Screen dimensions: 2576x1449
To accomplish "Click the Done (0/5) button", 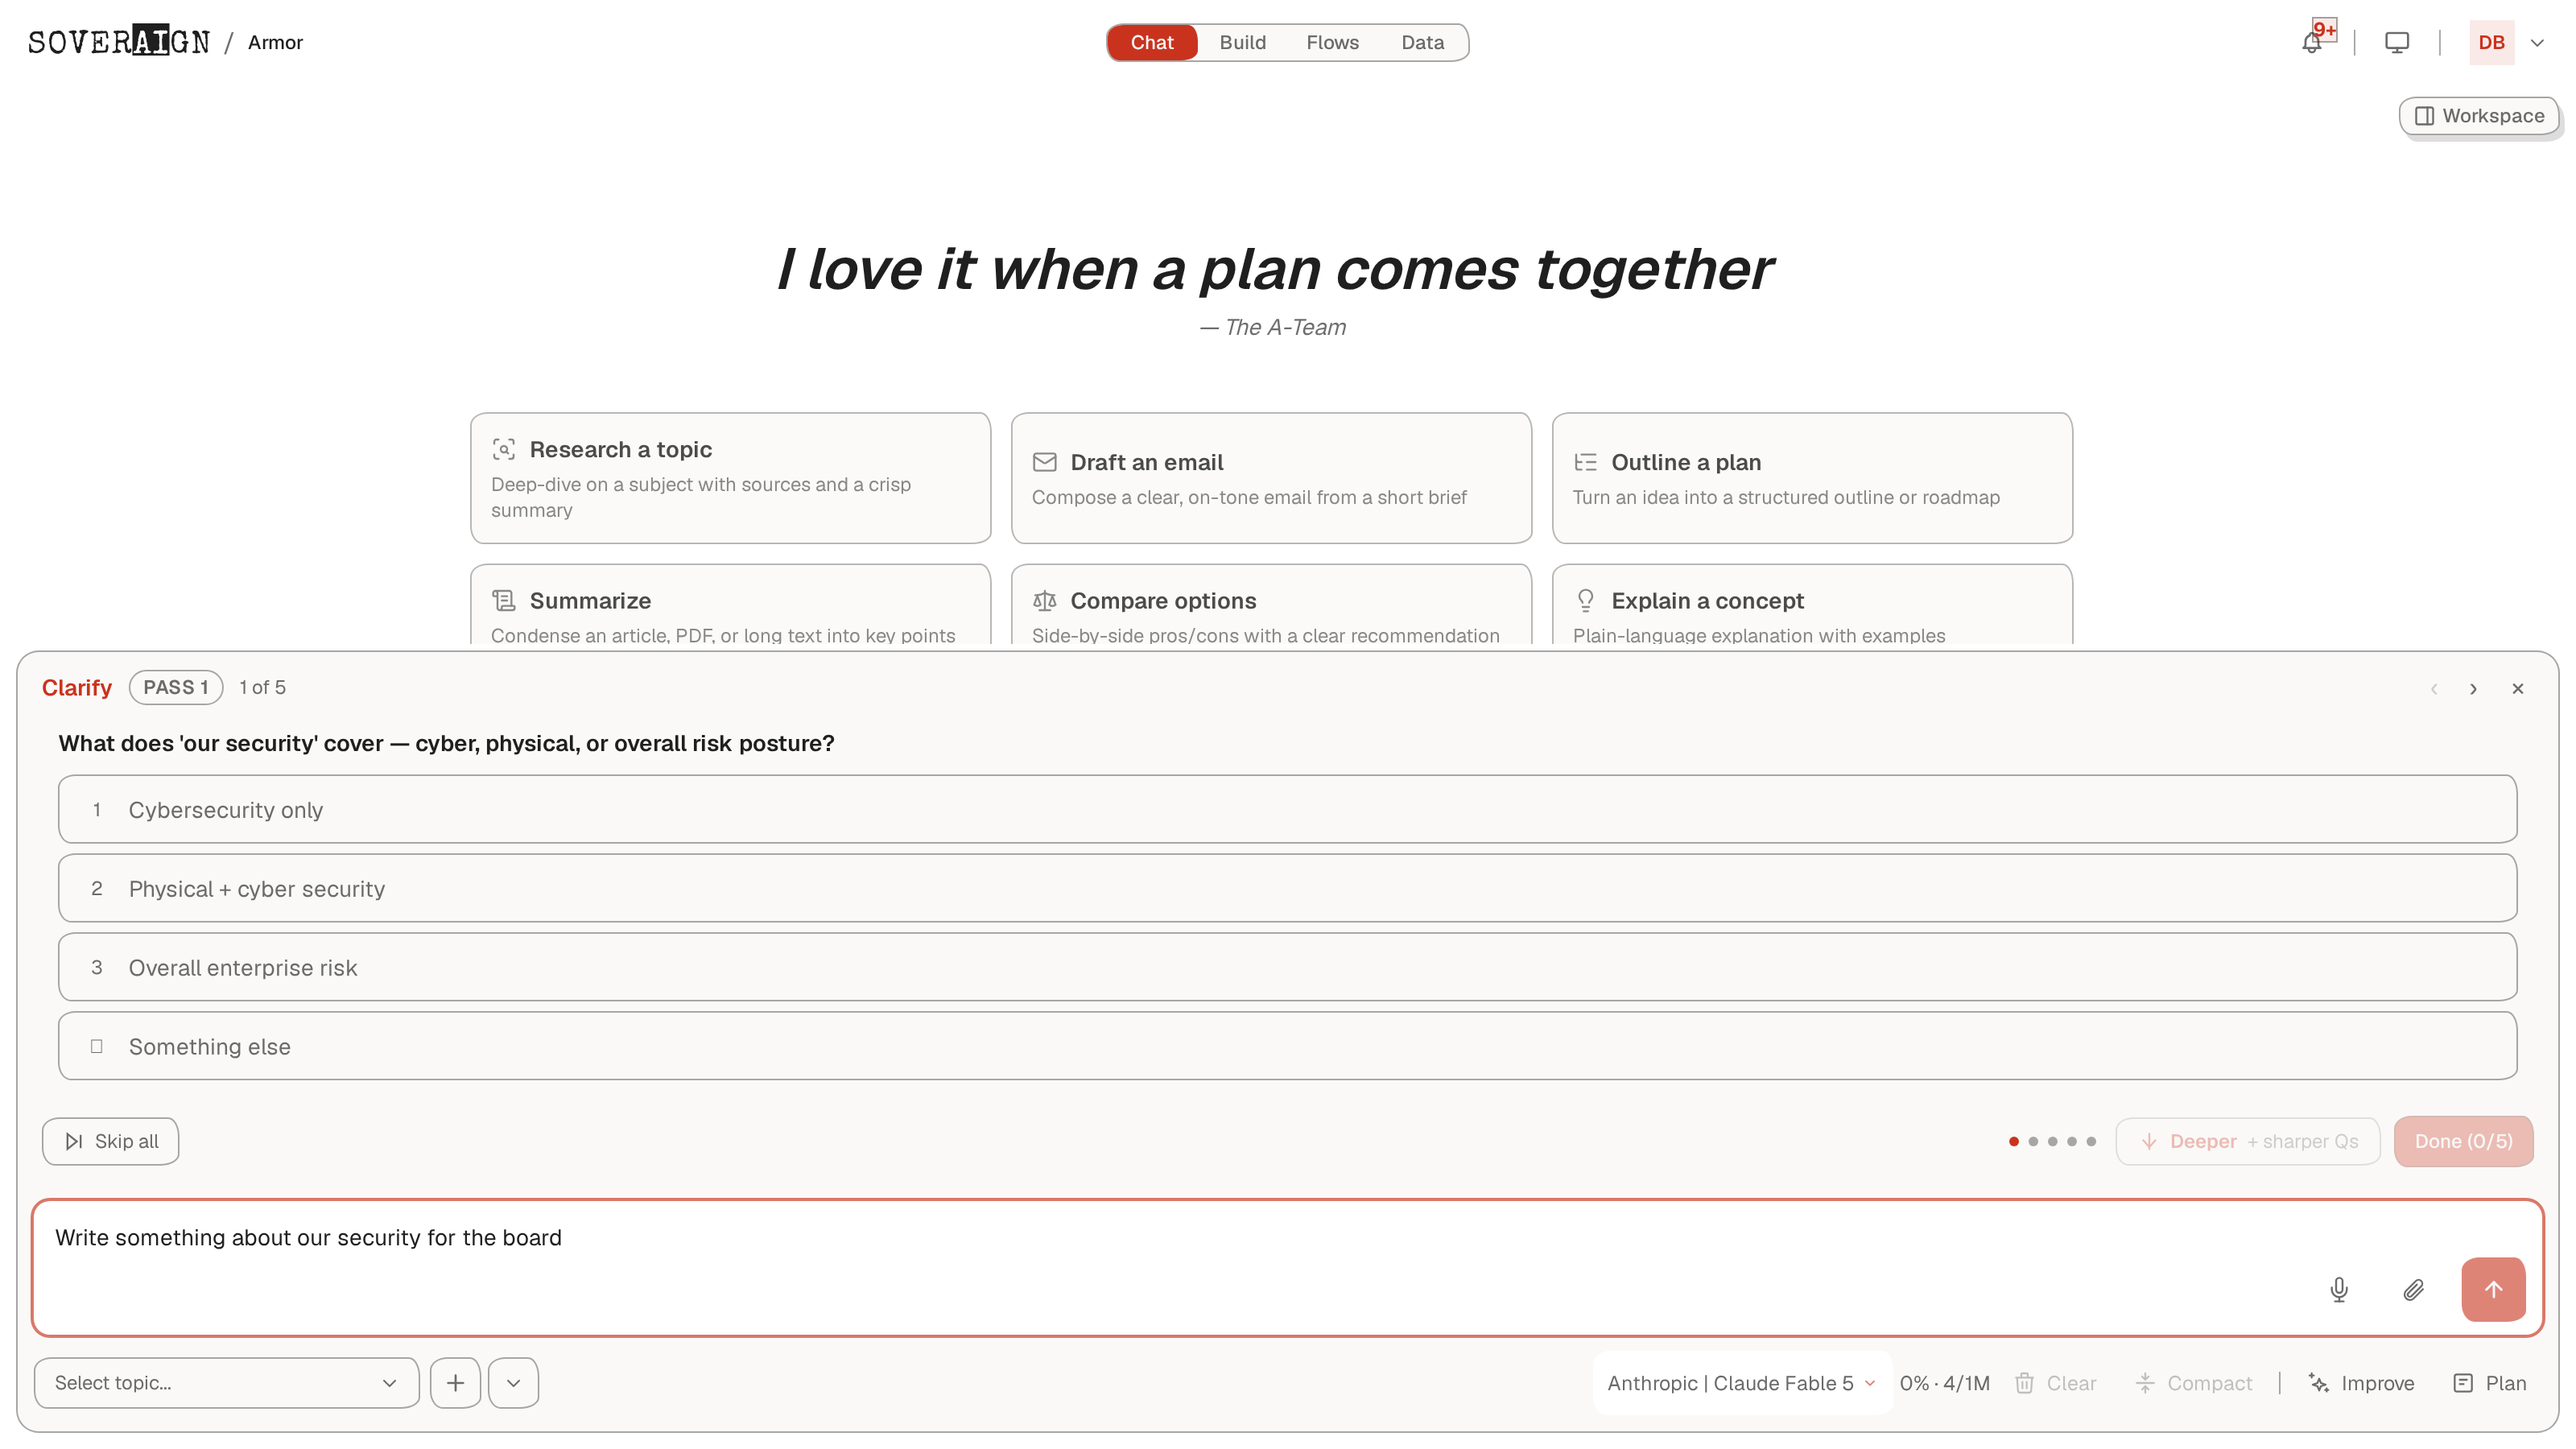I will 2463,1141.
